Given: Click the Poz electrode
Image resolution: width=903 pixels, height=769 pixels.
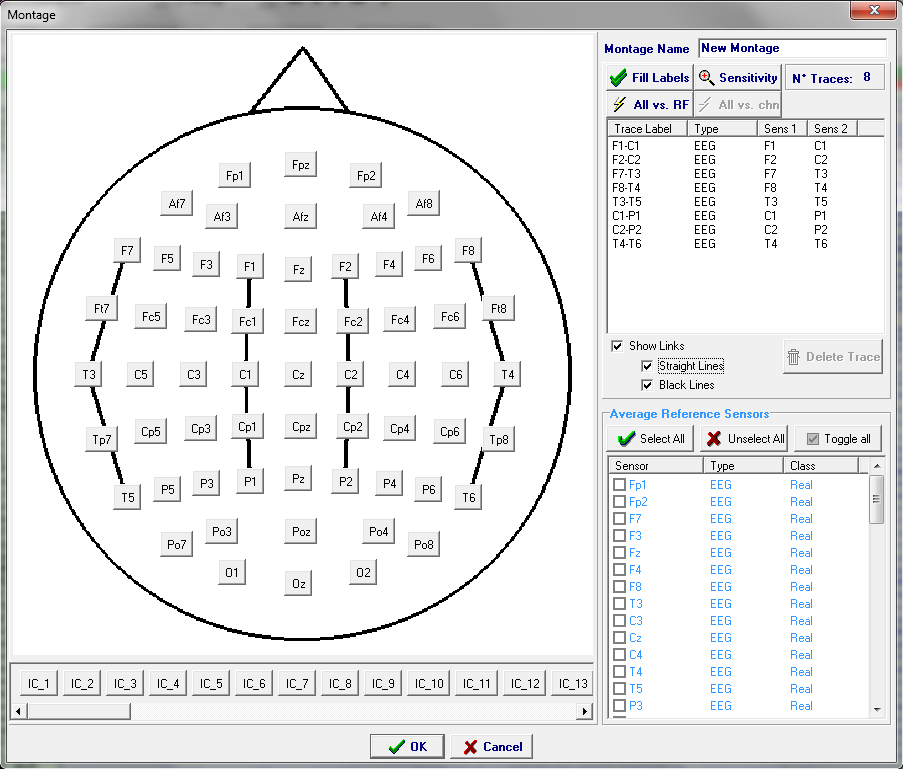Looking at the screenshot, I should pyautogui.click(x=301, y=531).
